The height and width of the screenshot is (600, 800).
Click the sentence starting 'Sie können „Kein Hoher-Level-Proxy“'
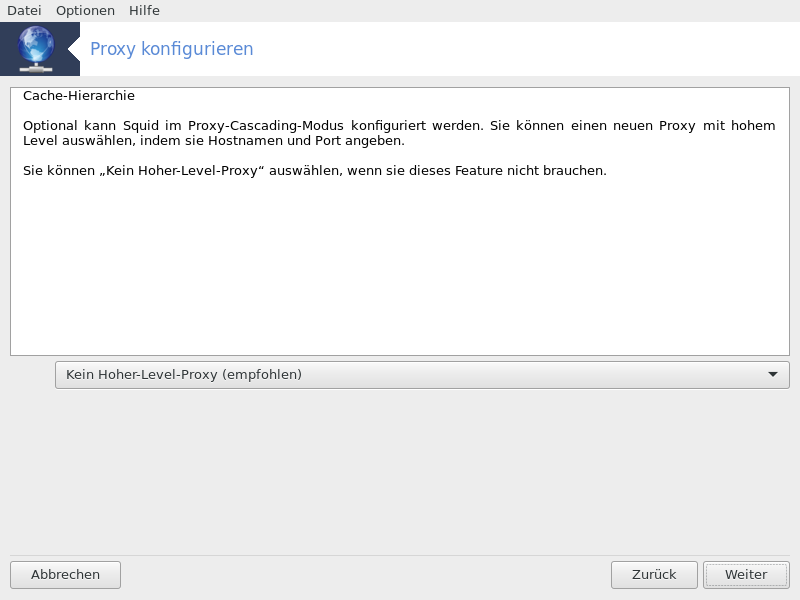pos(315,170)
